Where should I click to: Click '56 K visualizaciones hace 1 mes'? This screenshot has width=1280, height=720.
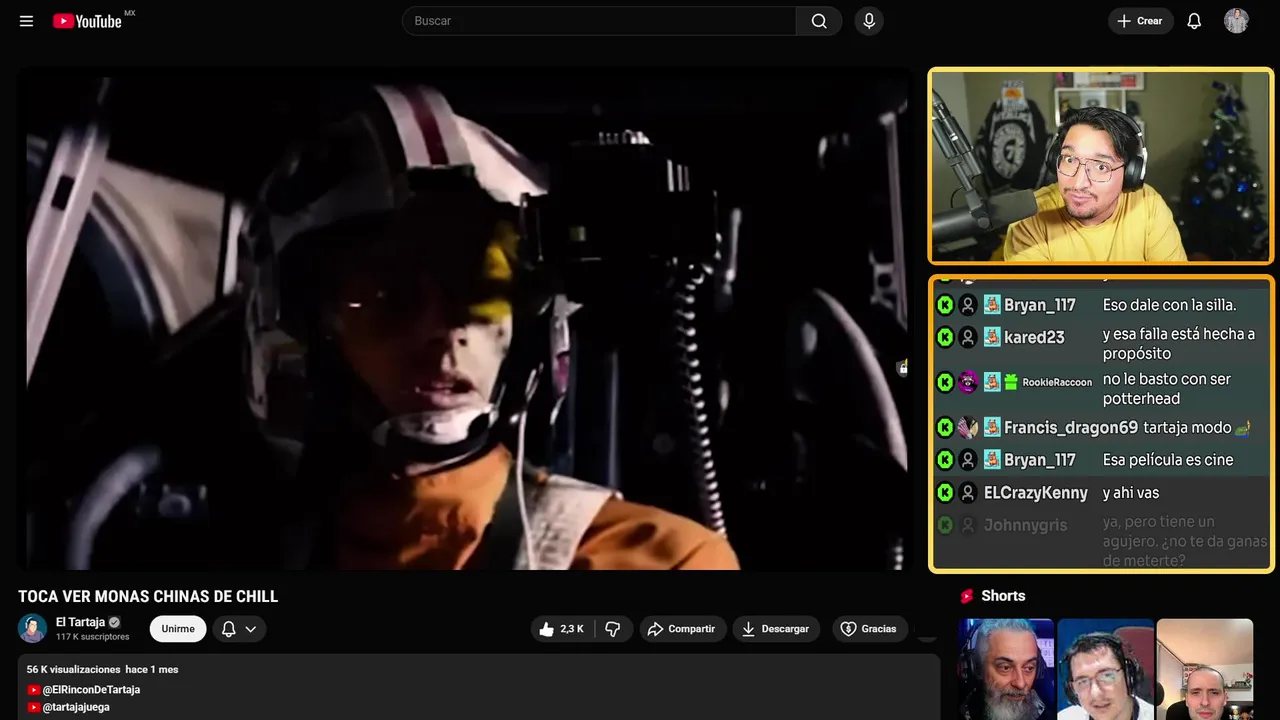(102, 669)
